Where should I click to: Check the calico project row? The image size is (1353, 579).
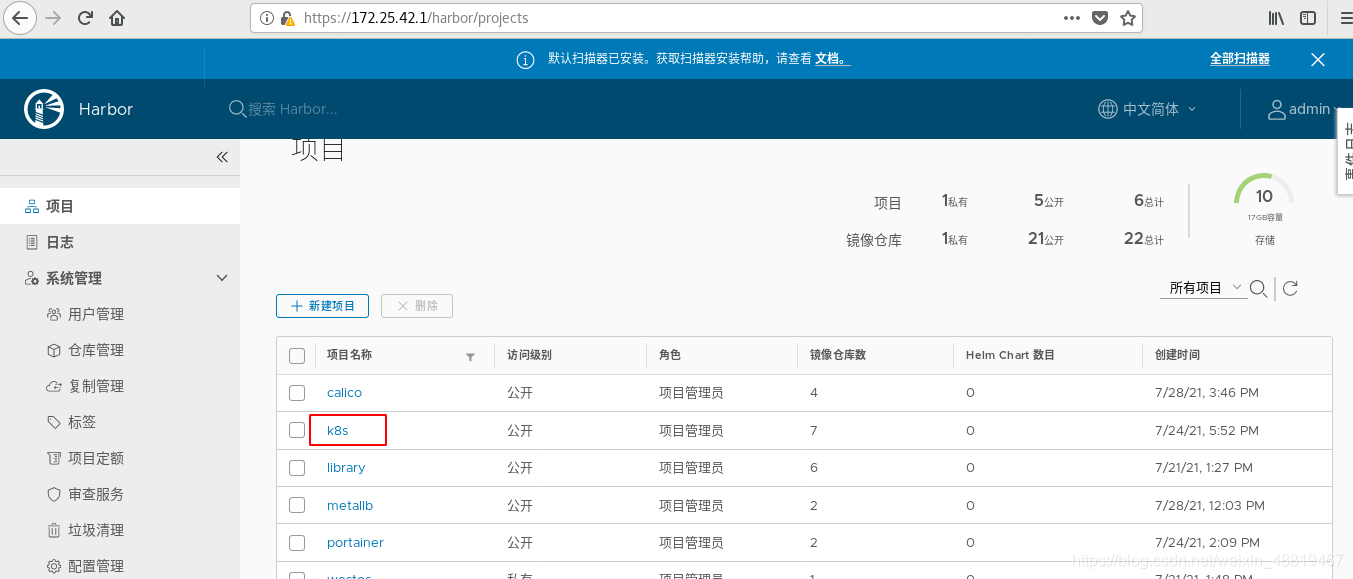(297, 393)
